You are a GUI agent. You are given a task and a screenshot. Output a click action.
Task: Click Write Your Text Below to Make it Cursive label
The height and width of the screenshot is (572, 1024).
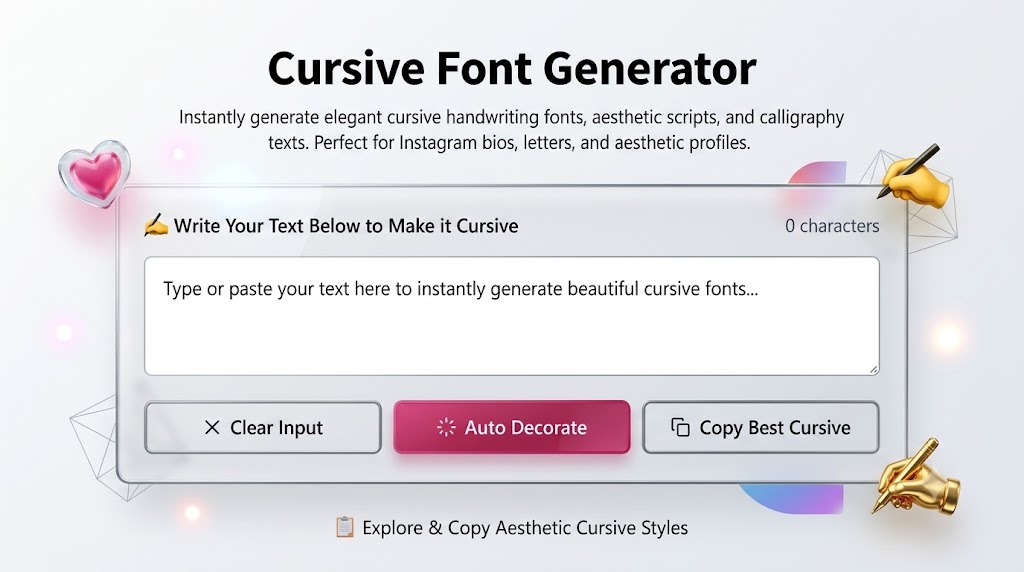pos(346,226)
